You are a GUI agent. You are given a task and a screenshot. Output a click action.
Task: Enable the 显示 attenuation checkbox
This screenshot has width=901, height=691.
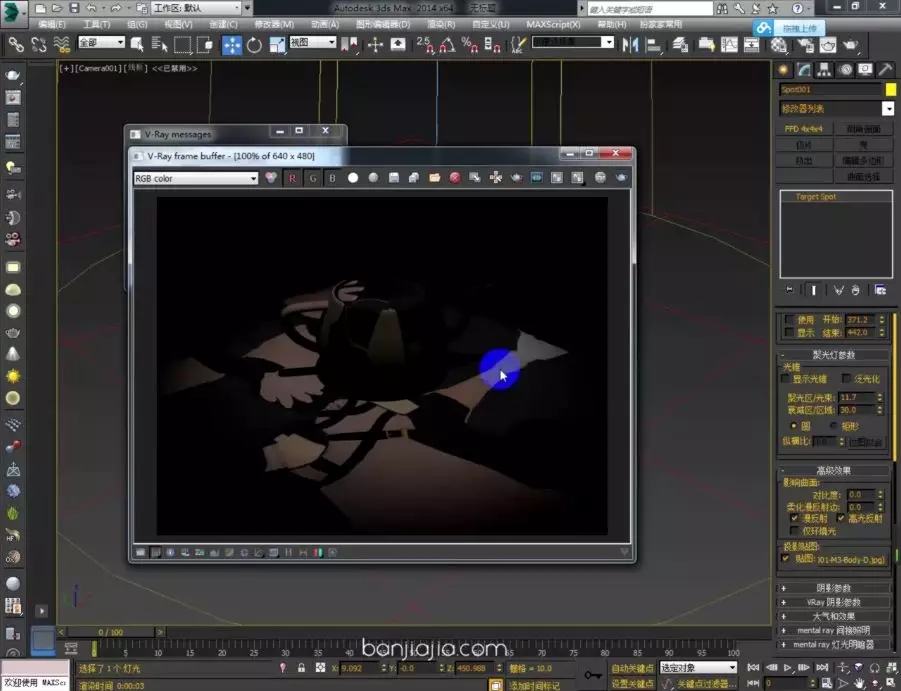789,333
